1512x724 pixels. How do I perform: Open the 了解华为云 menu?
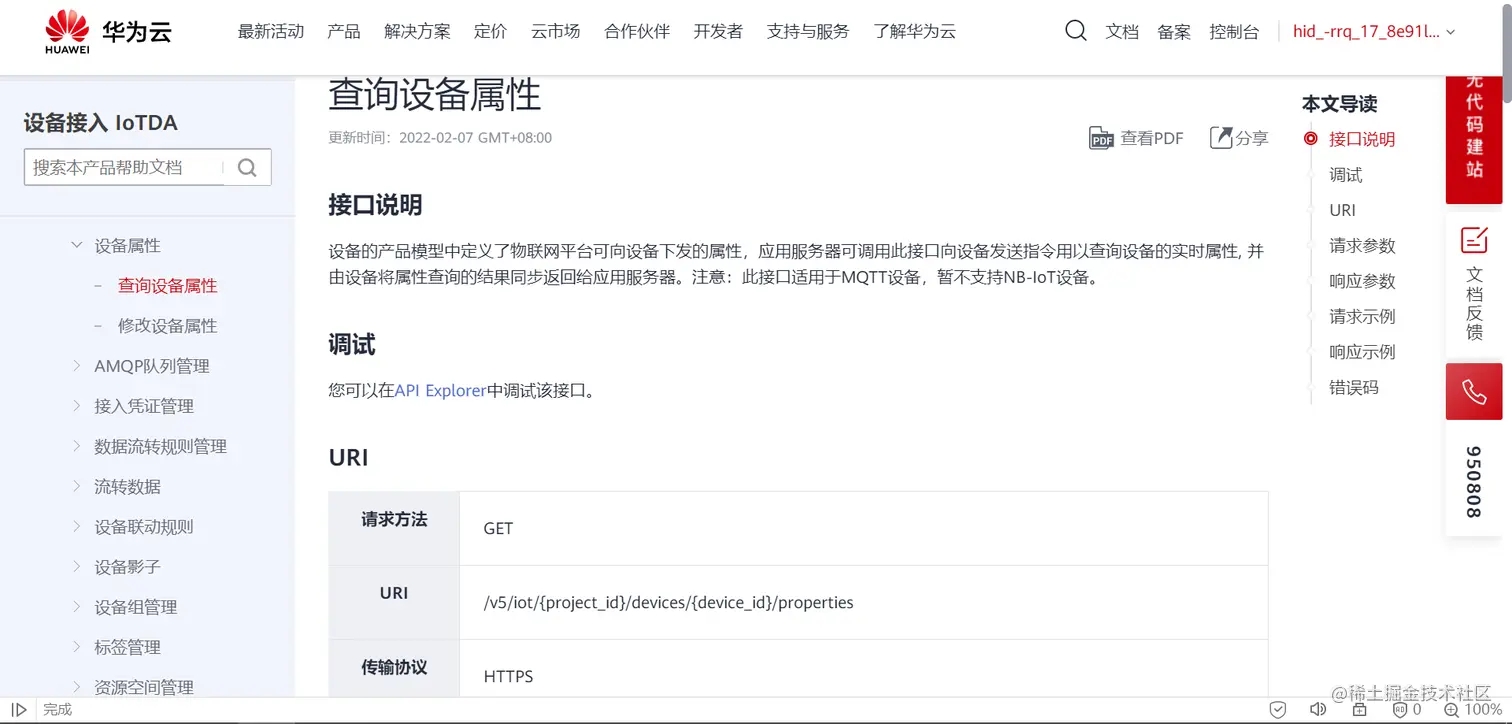tap(914, 32)
